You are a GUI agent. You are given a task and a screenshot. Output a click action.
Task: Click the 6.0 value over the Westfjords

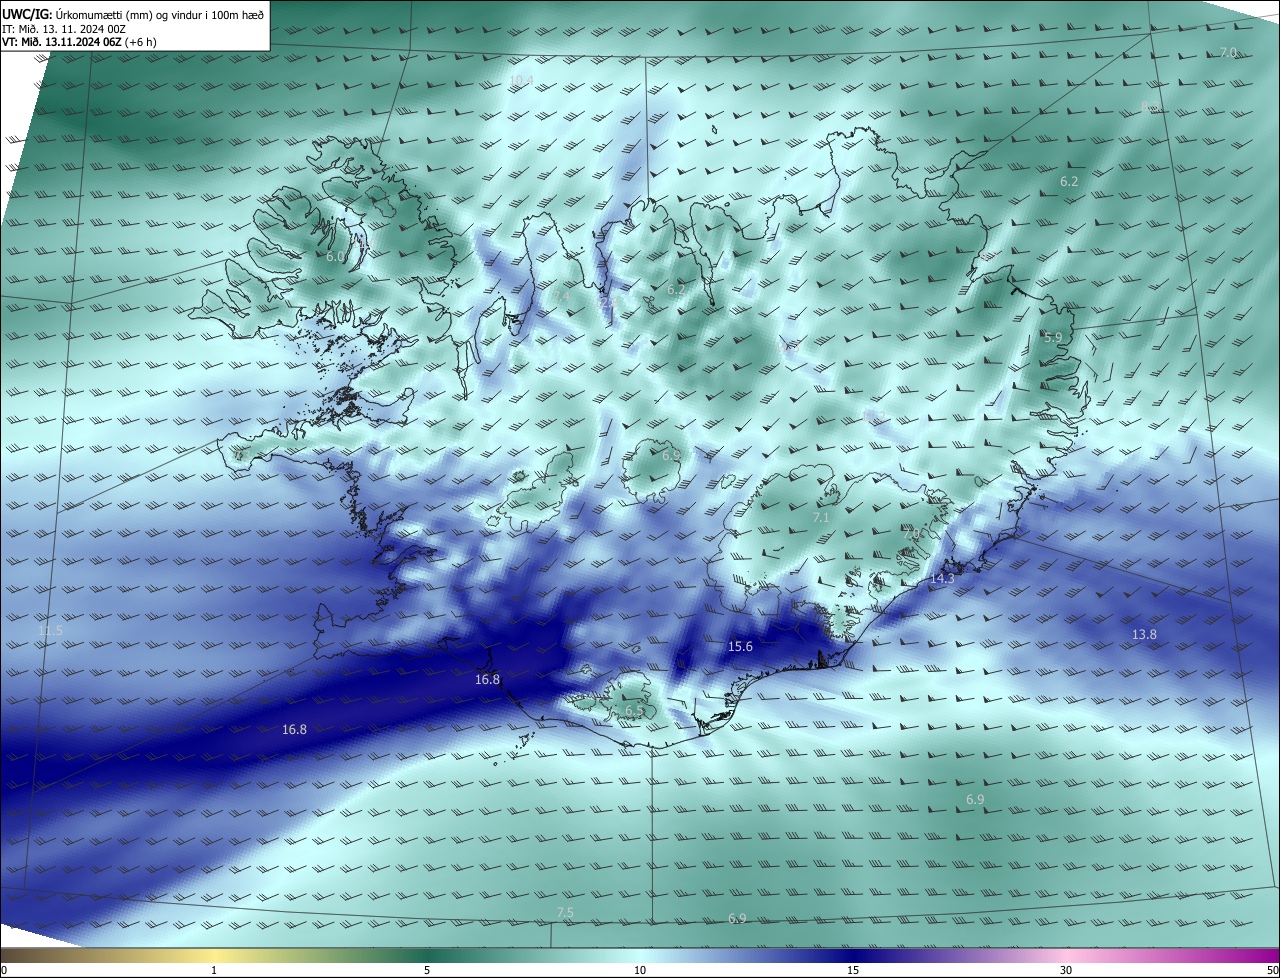coord(335,257)
